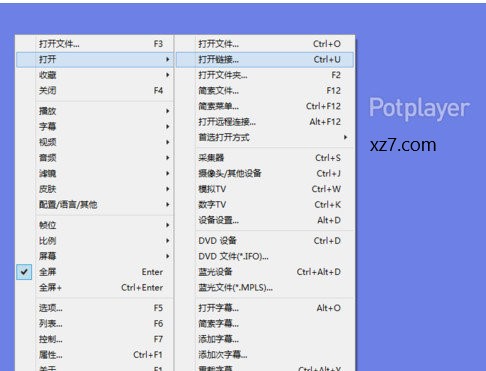Viewport: 486px width, 371px height.
Task: Select 采集器 (Ctrl+S)
Action: coord(265,158)
